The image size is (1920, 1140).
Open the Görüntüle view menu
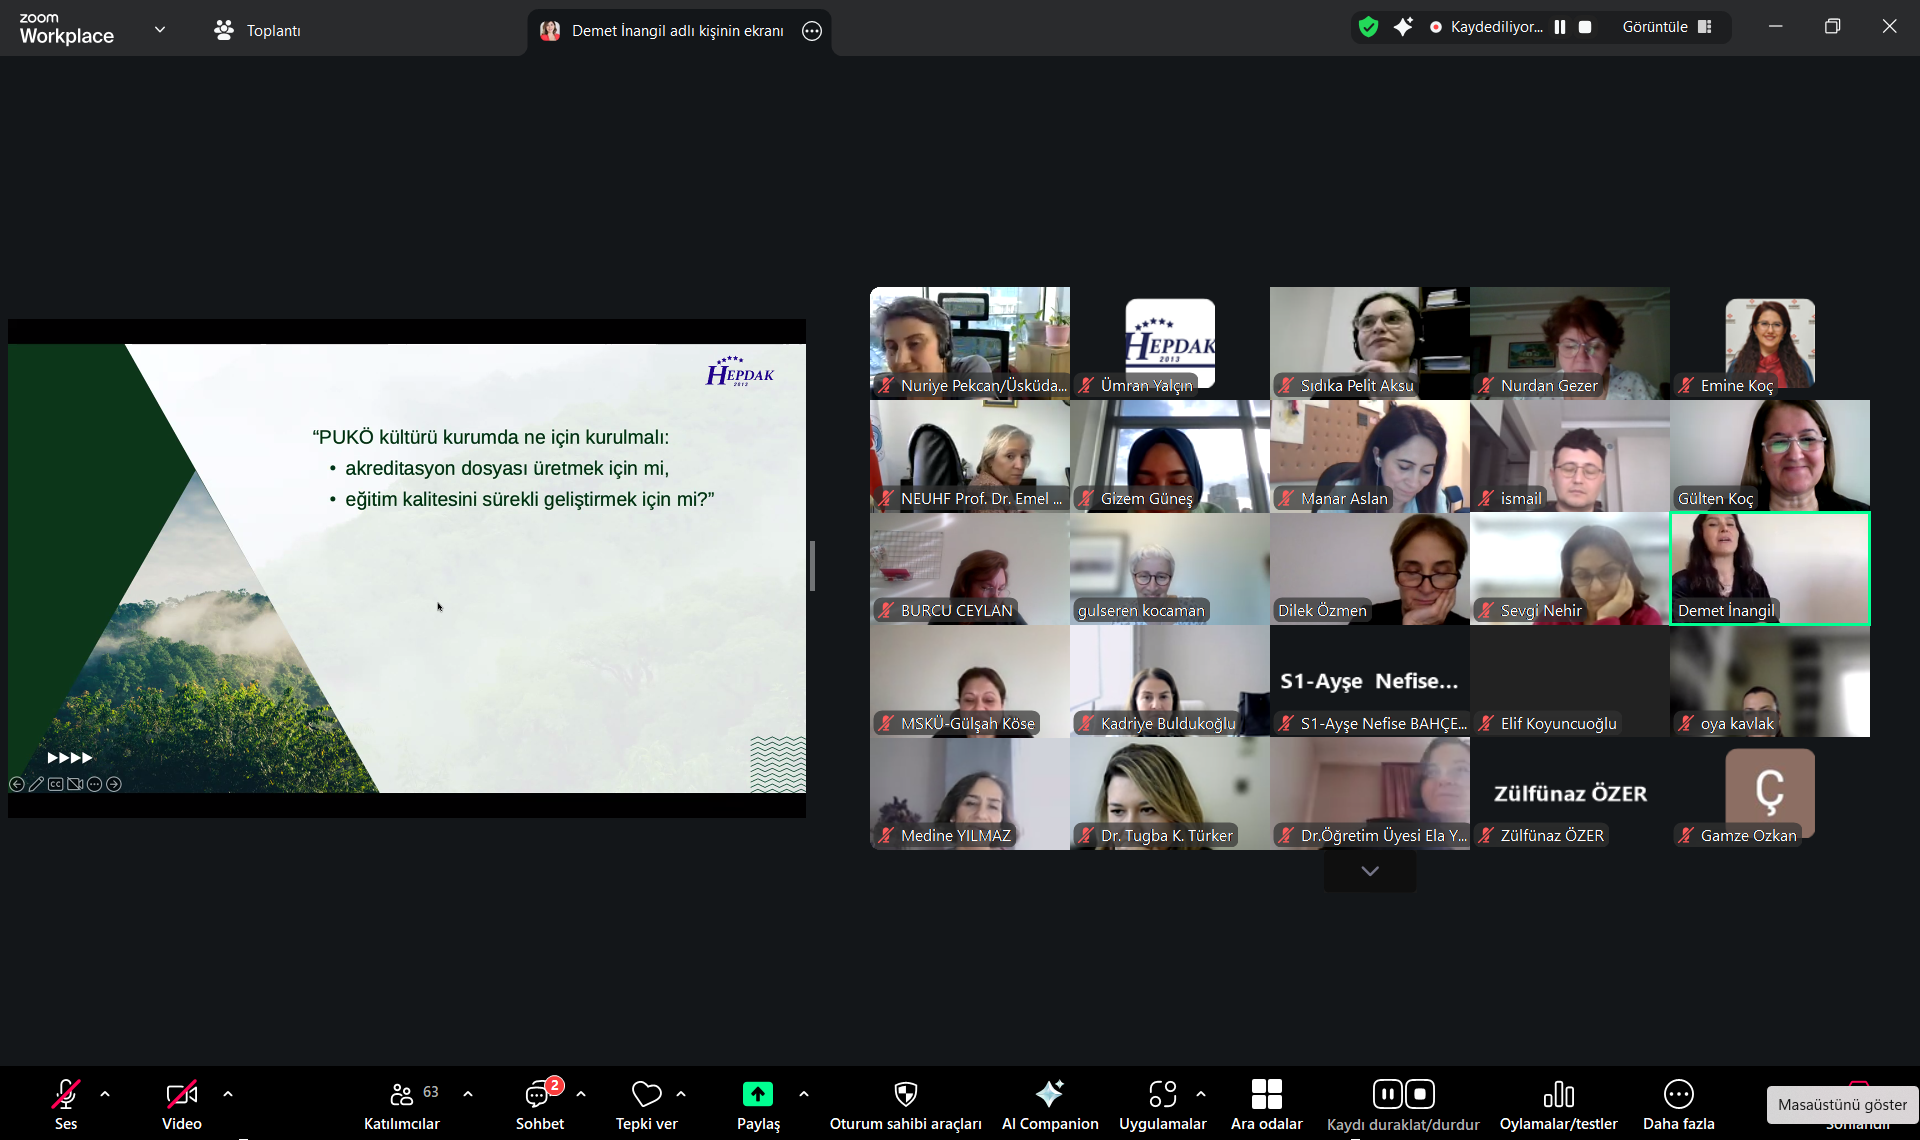tap(1666, 27)
